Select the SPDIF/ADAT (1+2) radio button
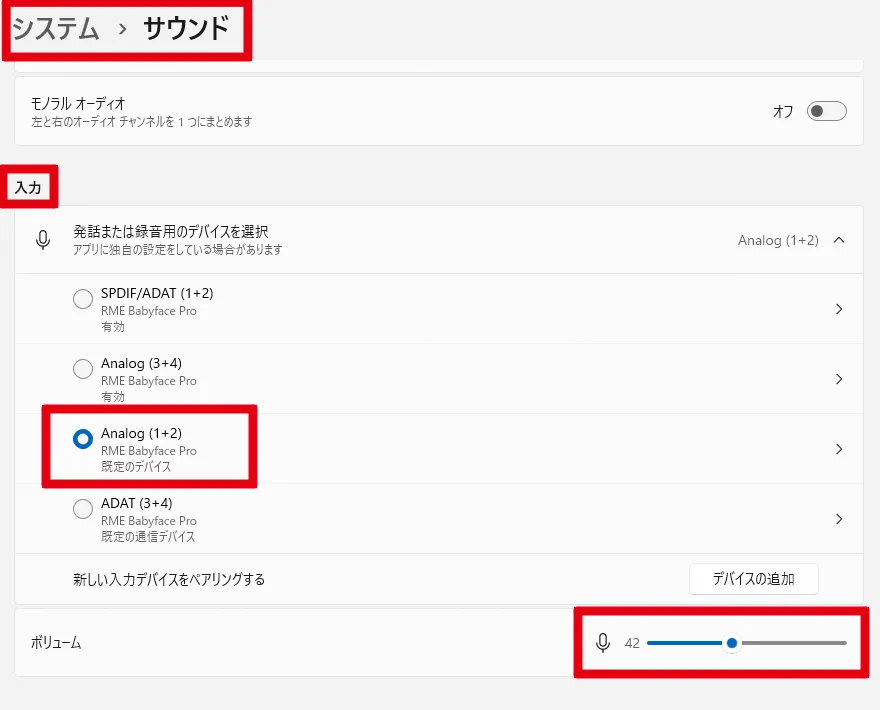 click(83, 299)
